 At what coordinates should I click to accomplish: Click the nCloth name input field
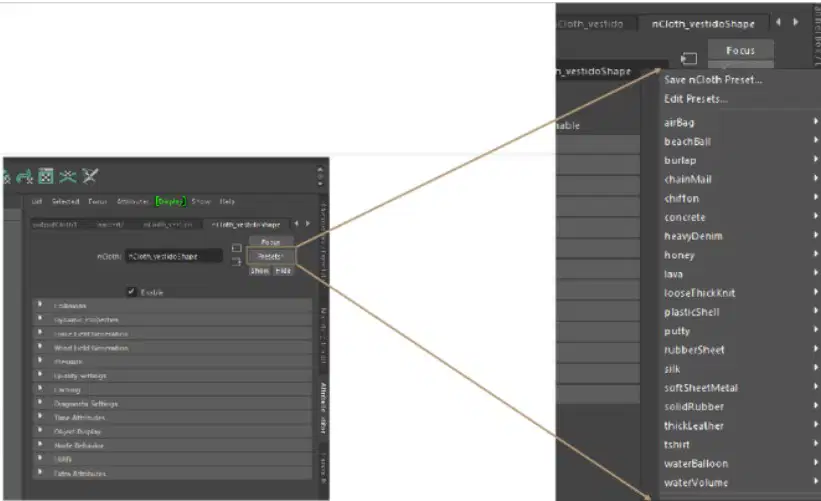pyautogui.click(x=173, y=257)
